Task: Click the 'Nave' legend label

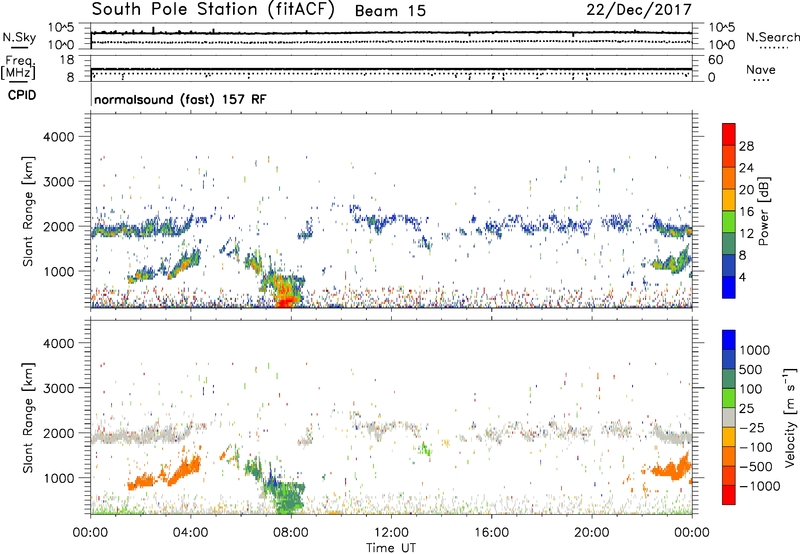Action: pos(761,69)
